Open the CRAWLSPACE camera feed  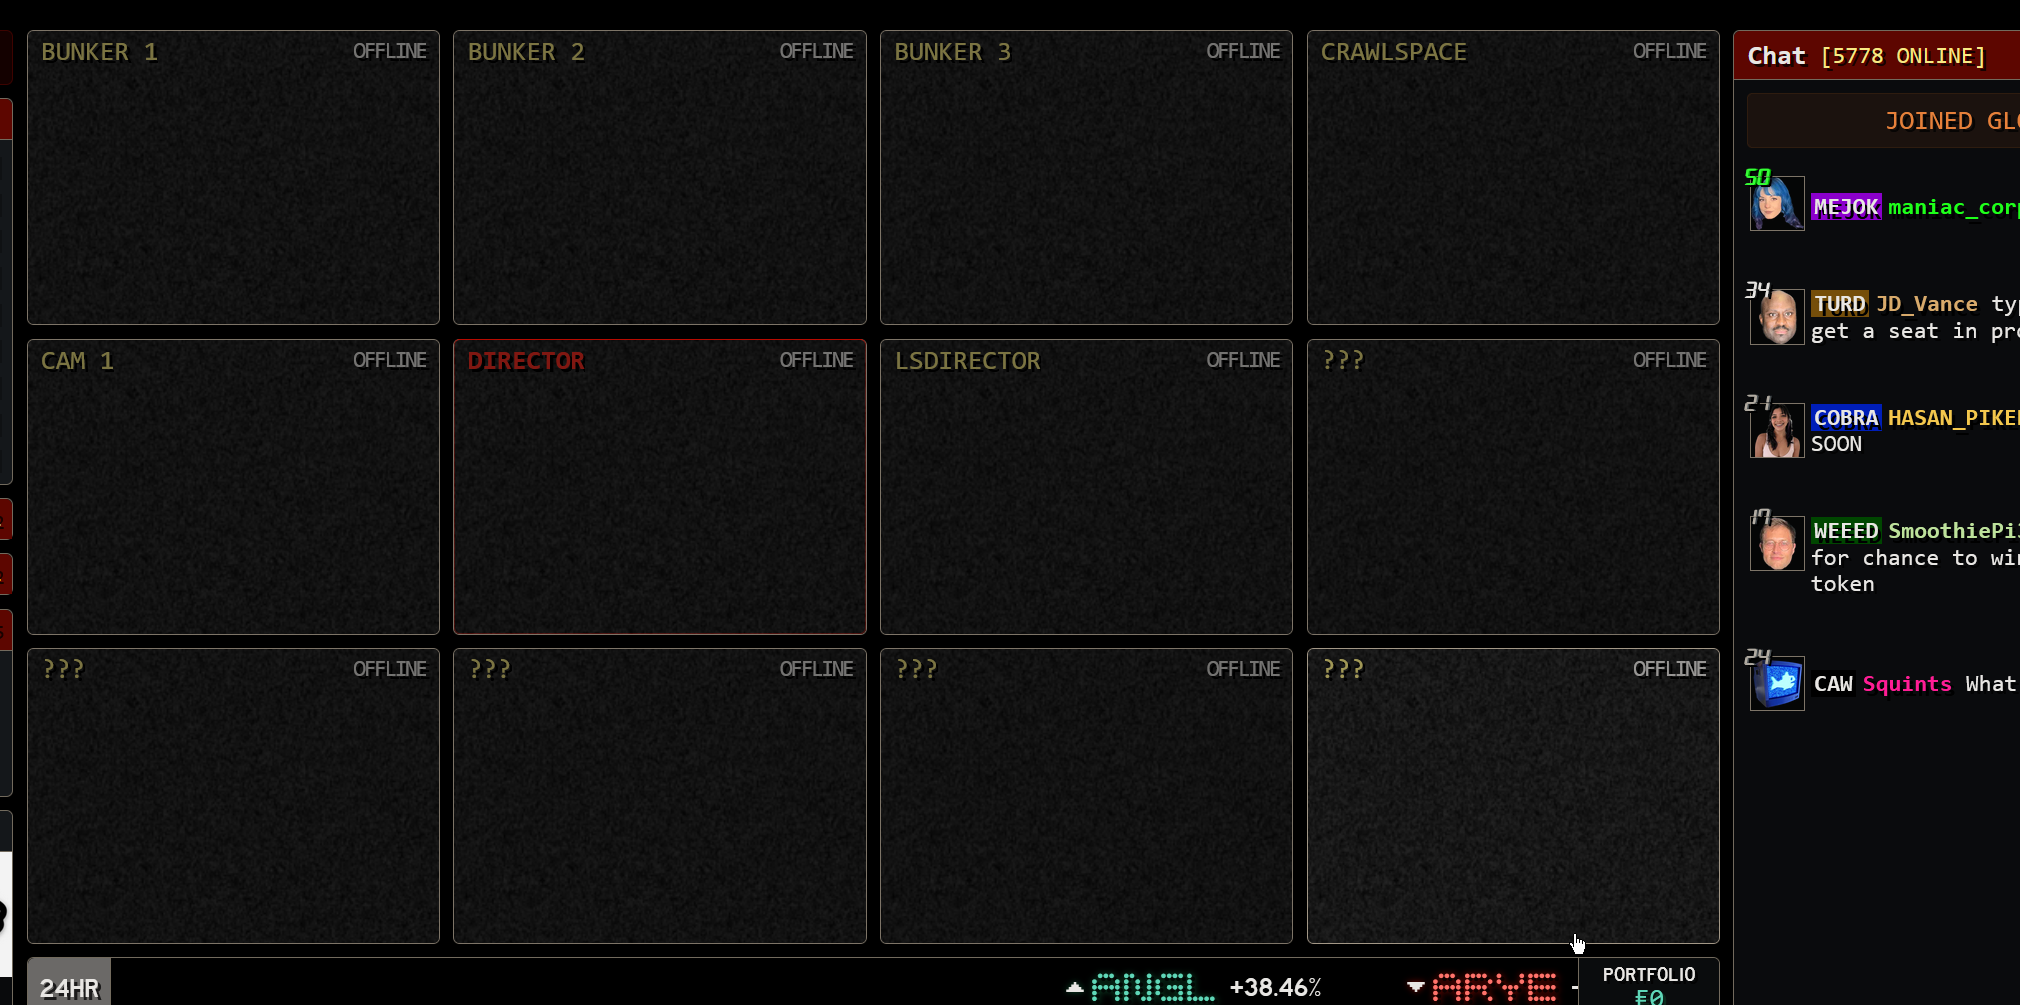point(1513,177)
